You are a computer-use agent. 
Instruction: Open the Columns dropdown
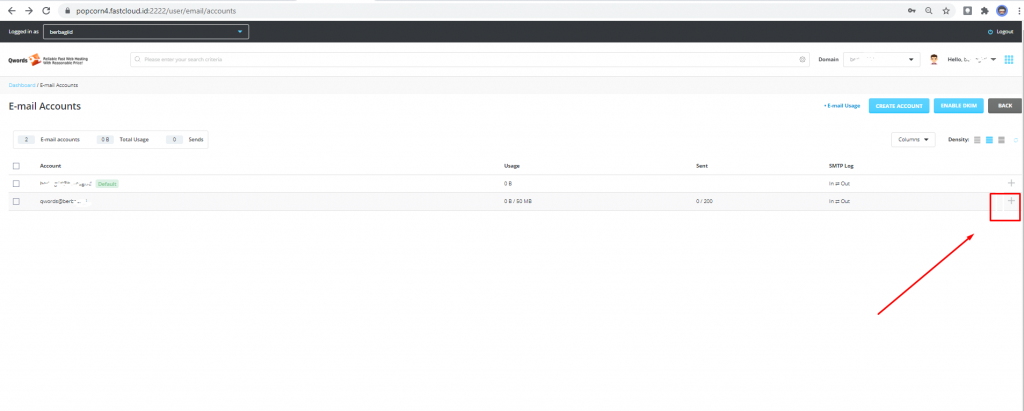click(x=913, y=139)
